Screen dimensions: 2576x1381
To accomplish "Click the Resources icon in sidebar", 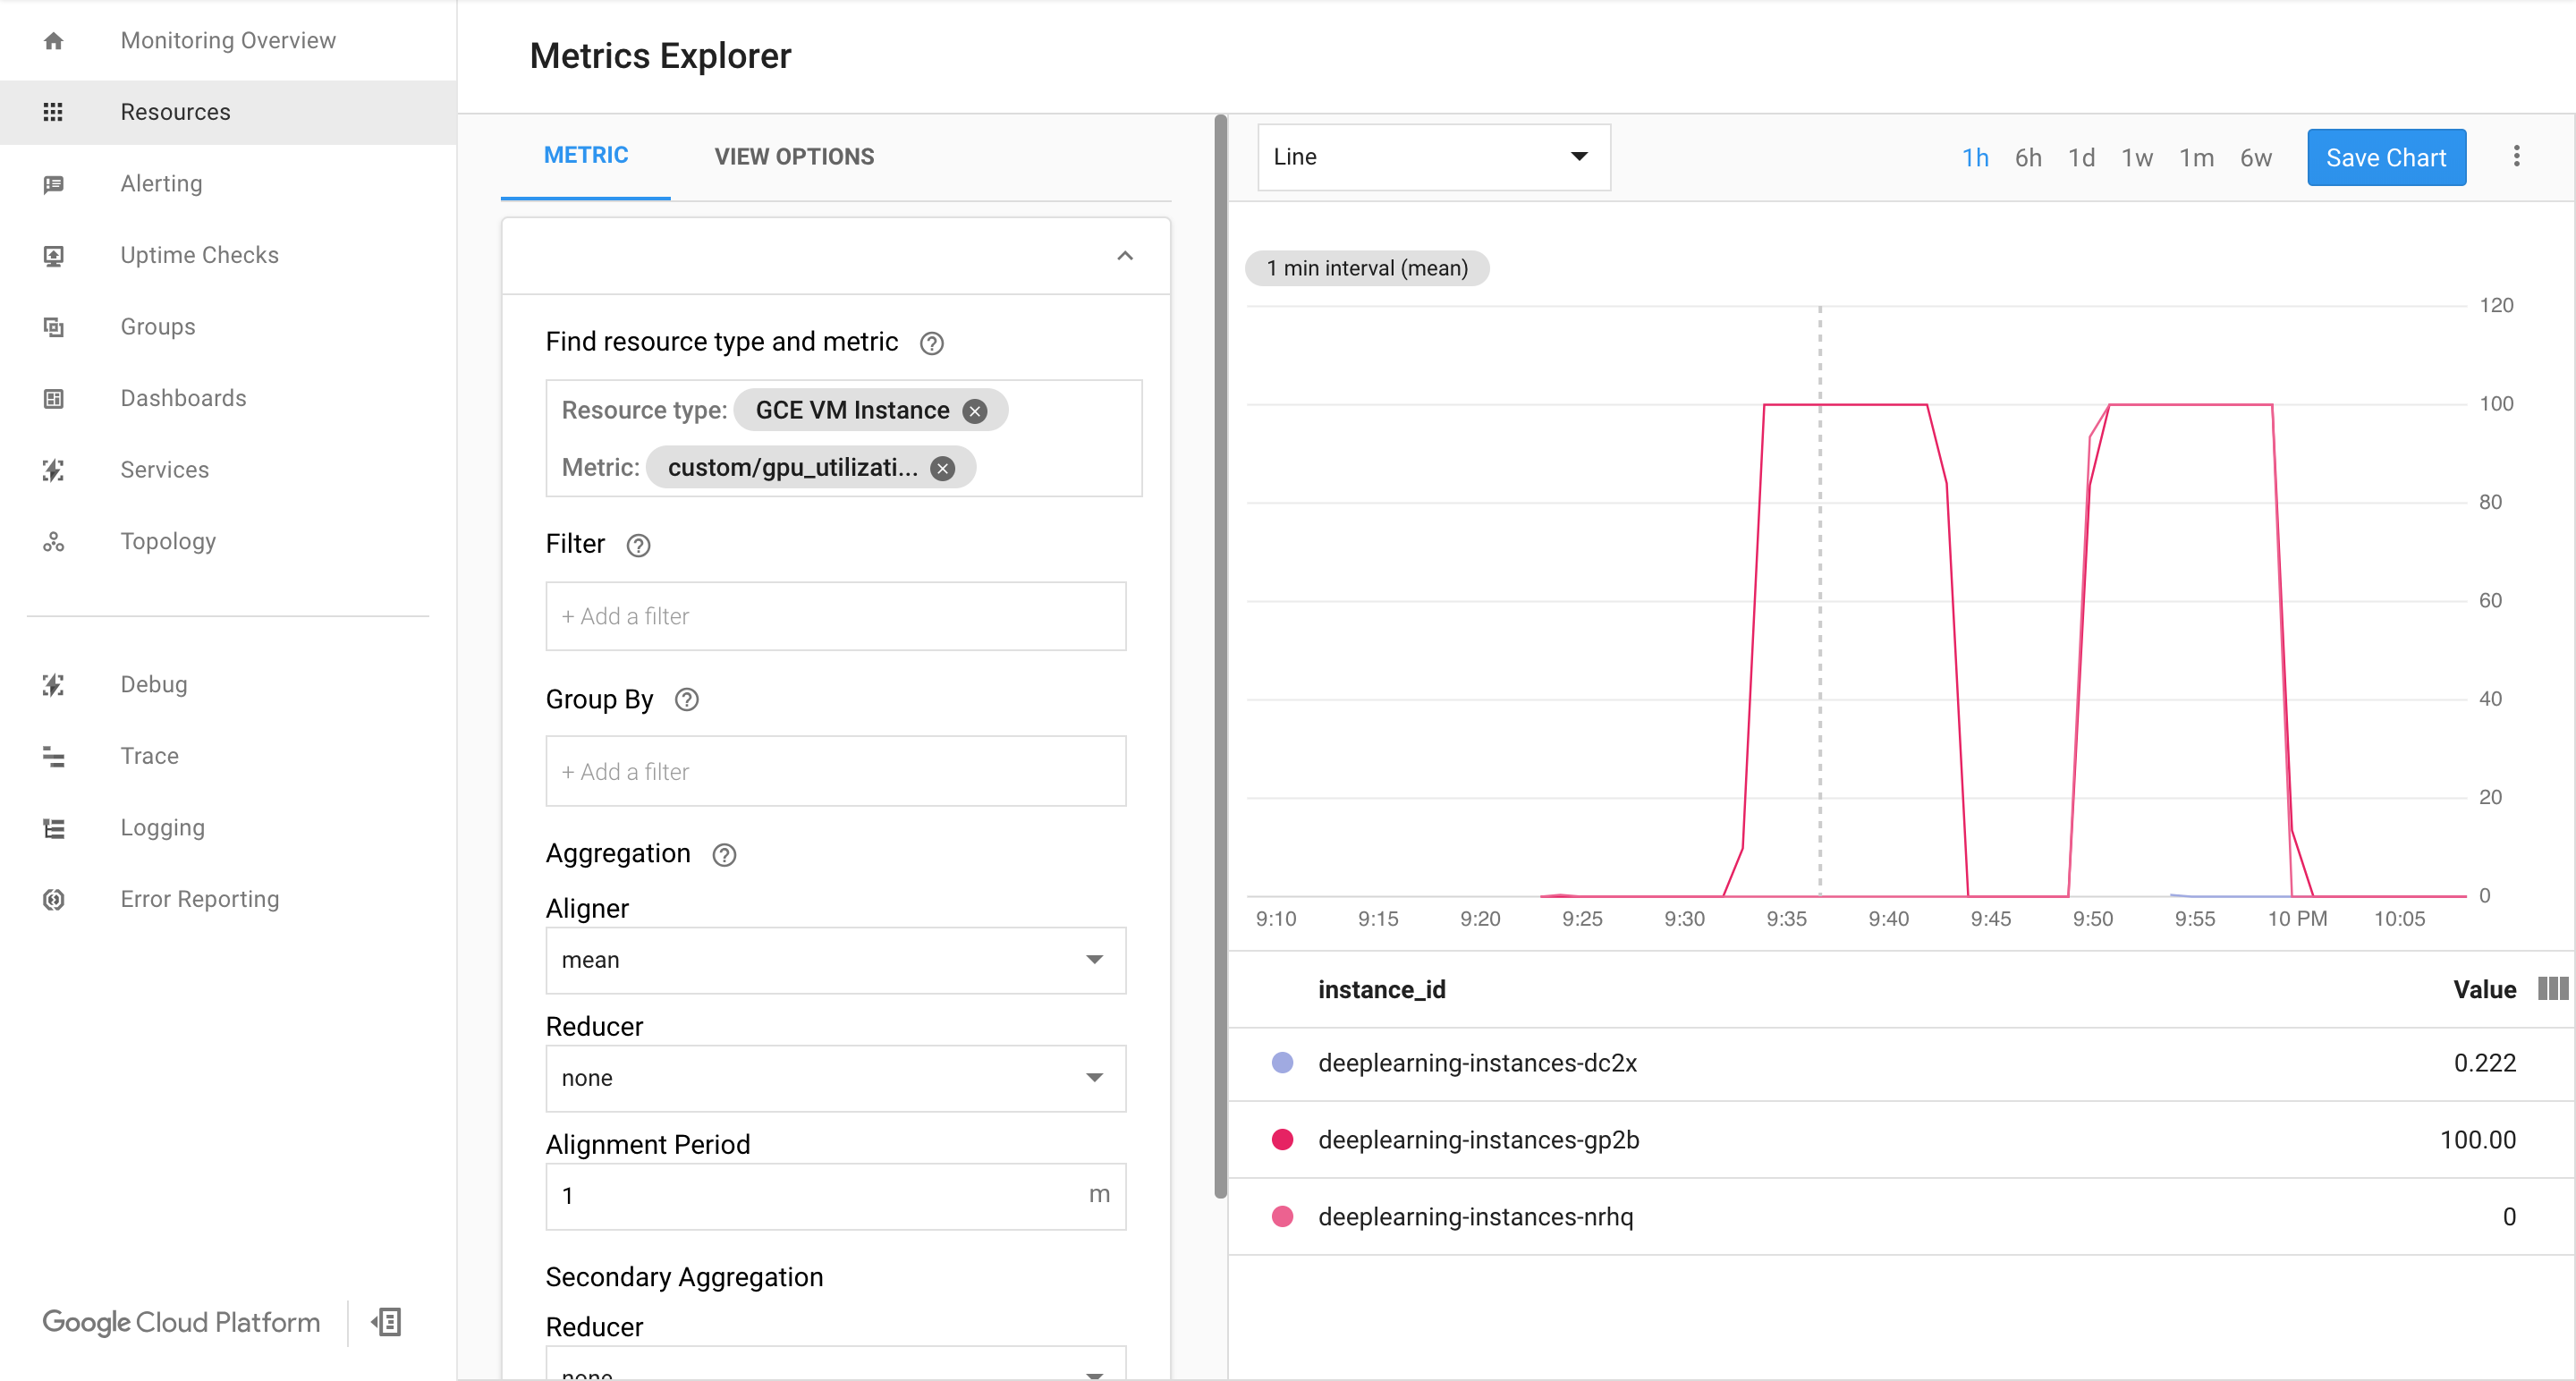I will [51, 111].
